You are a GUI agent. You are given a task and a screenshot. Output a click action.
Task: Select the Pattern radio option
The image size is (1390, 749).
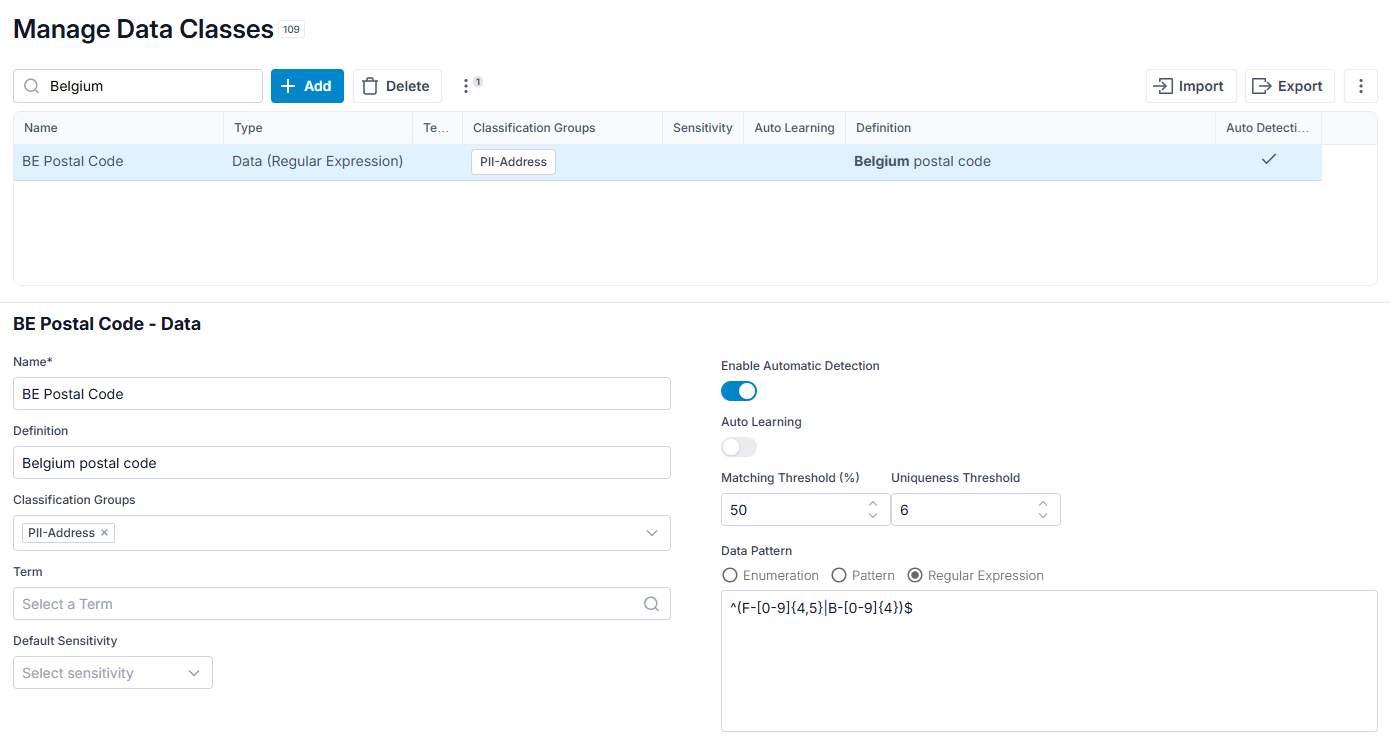tap(839, 576)
